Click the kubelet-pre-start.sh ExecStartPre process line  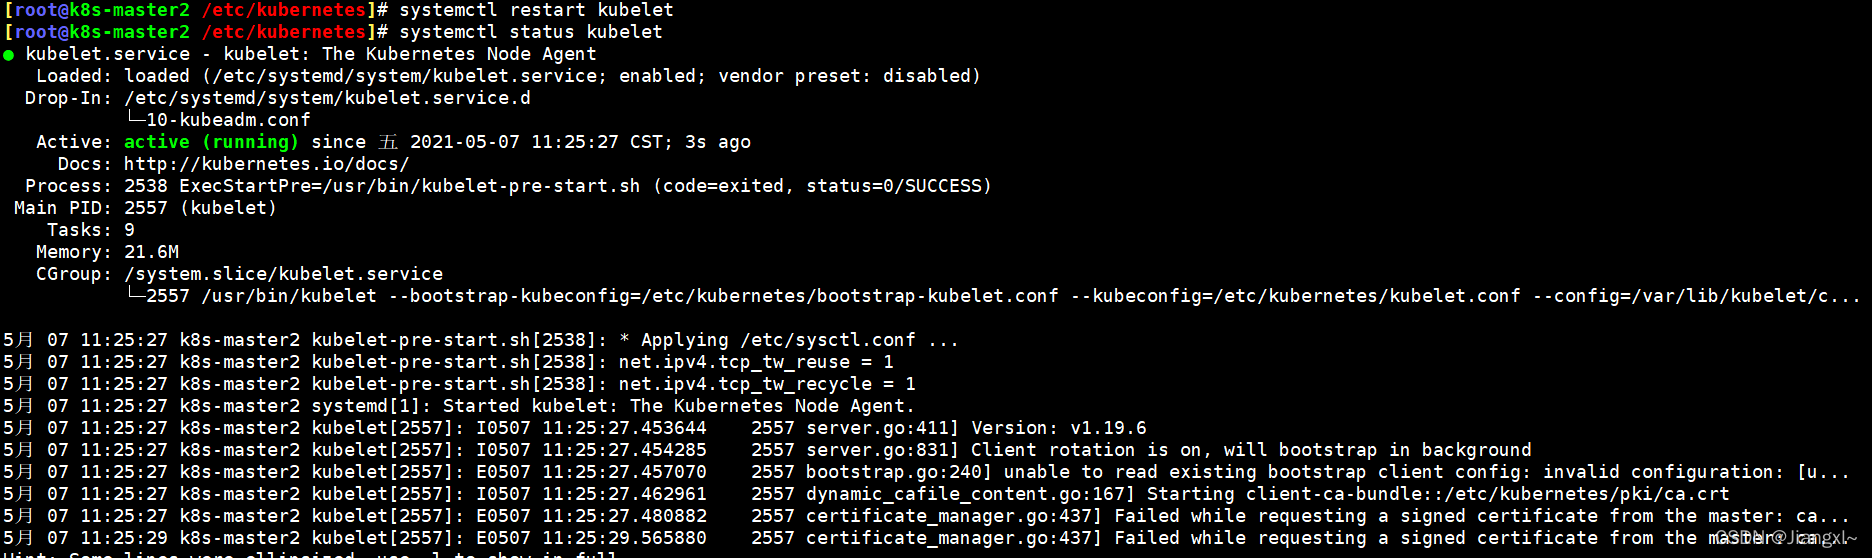pos(558,186)
